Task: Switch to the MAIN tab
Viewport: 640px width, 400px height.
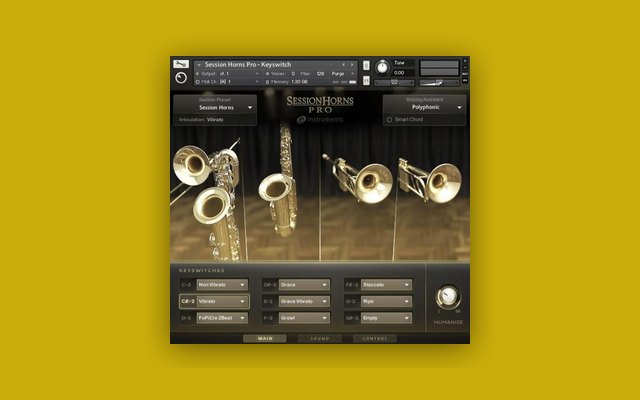Action: pyautogui.click(x=265, y=338)
